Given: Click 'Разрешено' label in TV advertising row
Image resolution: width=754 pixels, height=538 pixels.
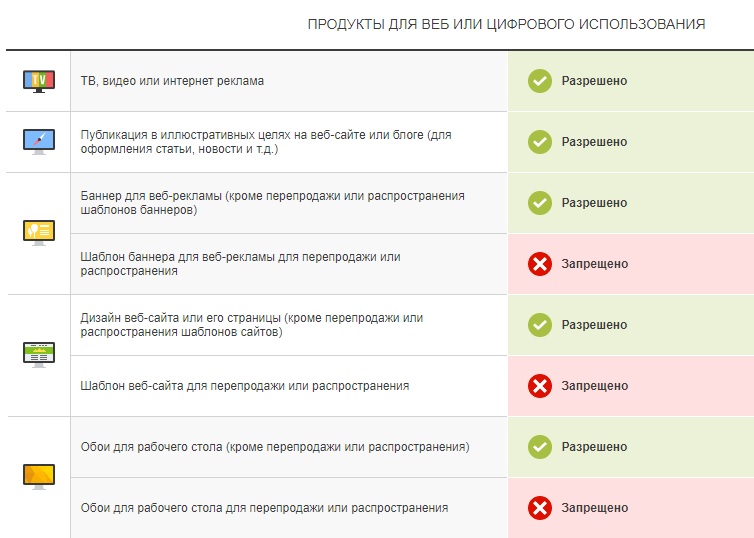Looking at the screenshot, I should pos(594,81).
